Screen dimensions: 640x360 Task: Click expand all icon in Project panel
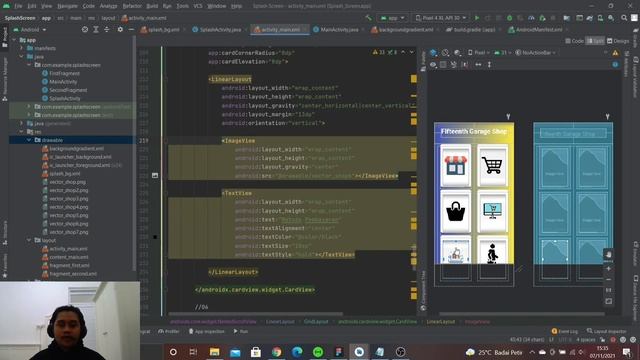(x=96, y=29)
